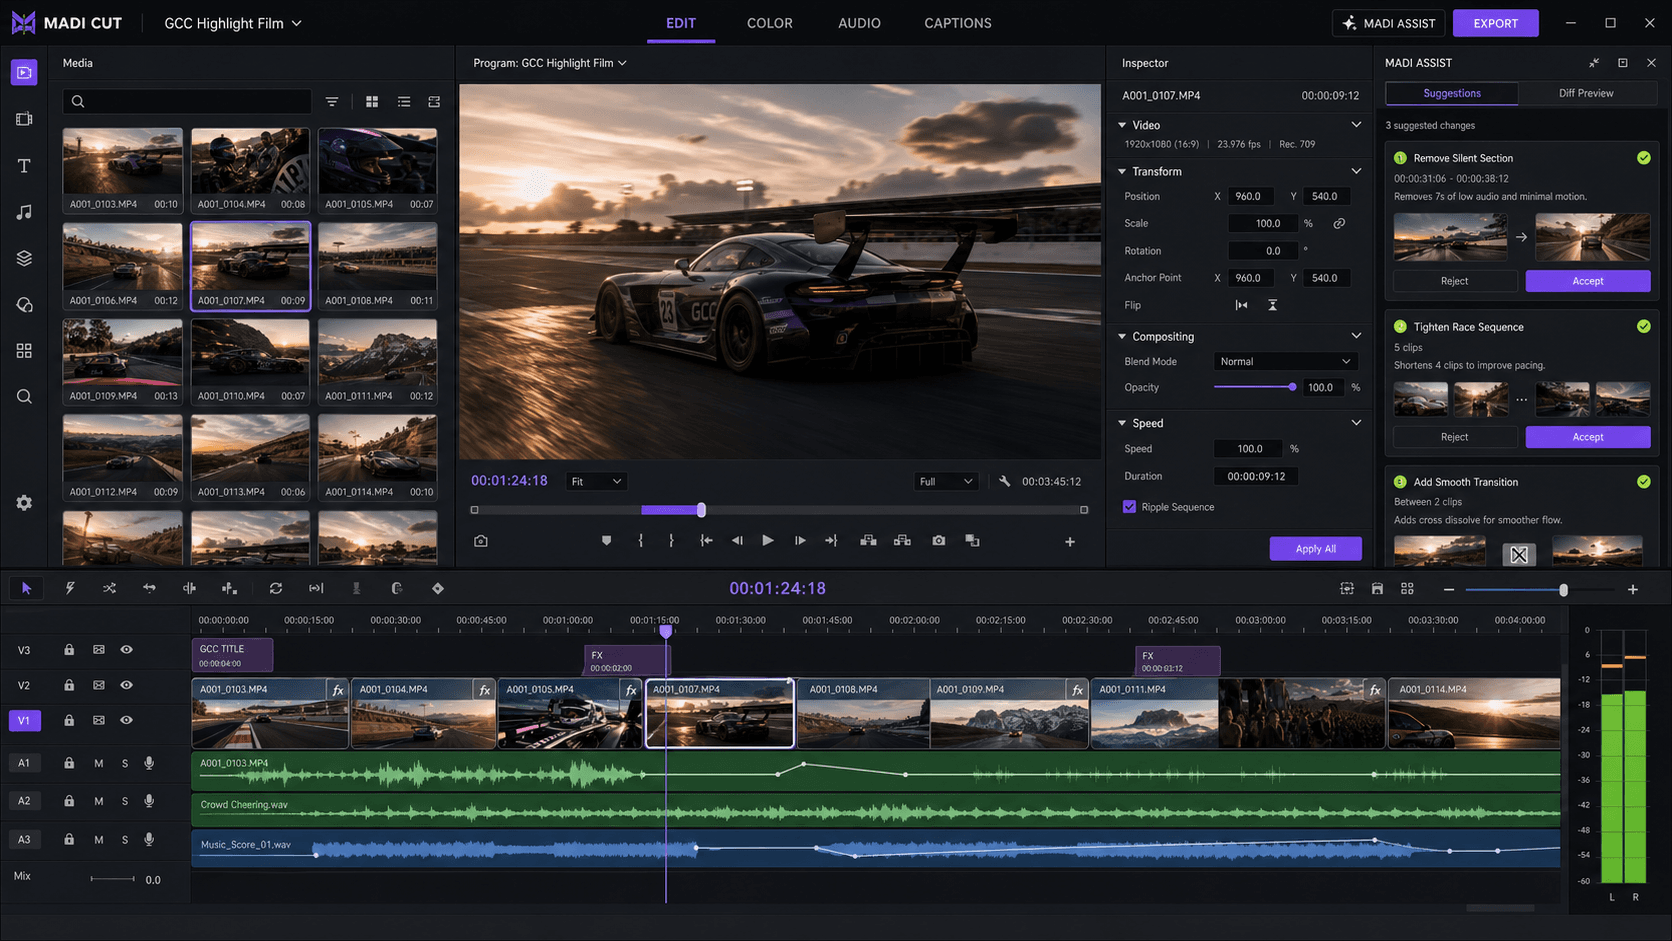Add a marker in program monitor

[606, 541]
